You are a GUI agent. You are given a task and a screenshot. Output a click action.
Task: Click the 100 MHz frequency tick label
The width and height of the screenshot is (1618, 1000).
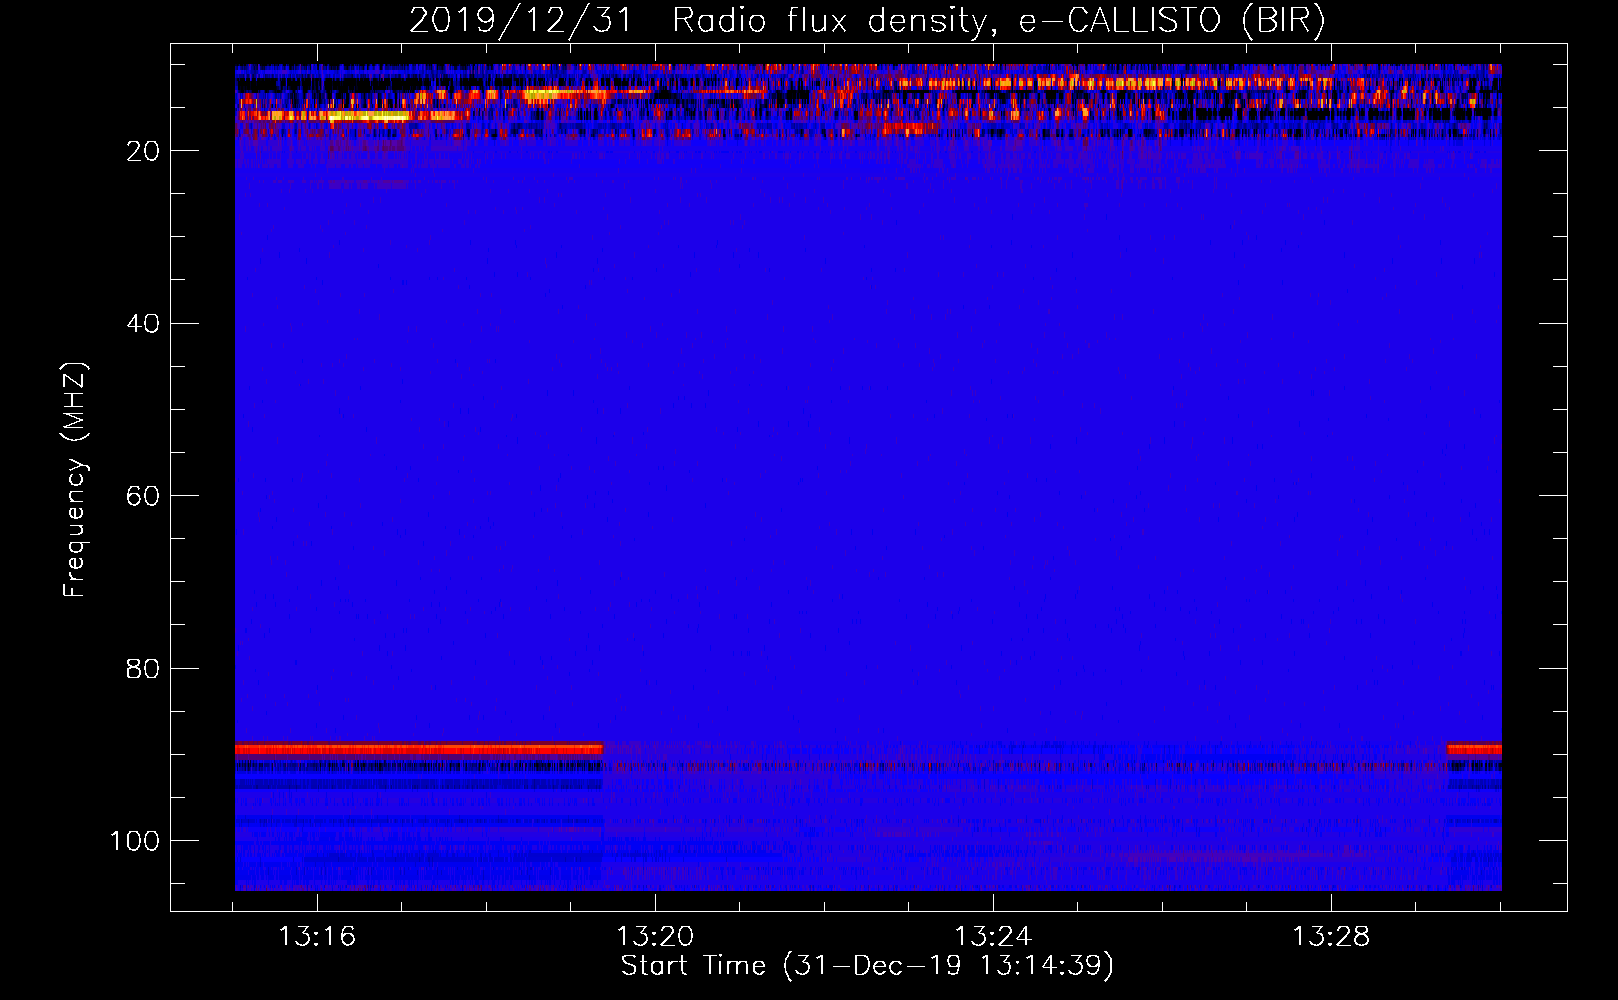click(135, 841)
